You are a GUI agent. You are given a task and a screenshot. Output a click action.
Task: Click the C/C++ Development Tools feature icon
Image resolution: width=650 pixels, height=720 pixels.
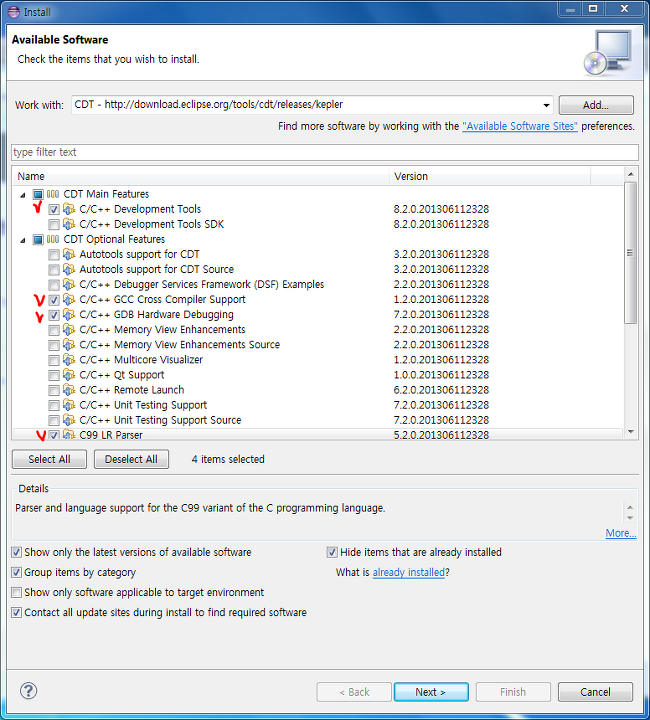click(x=69, y=209)
